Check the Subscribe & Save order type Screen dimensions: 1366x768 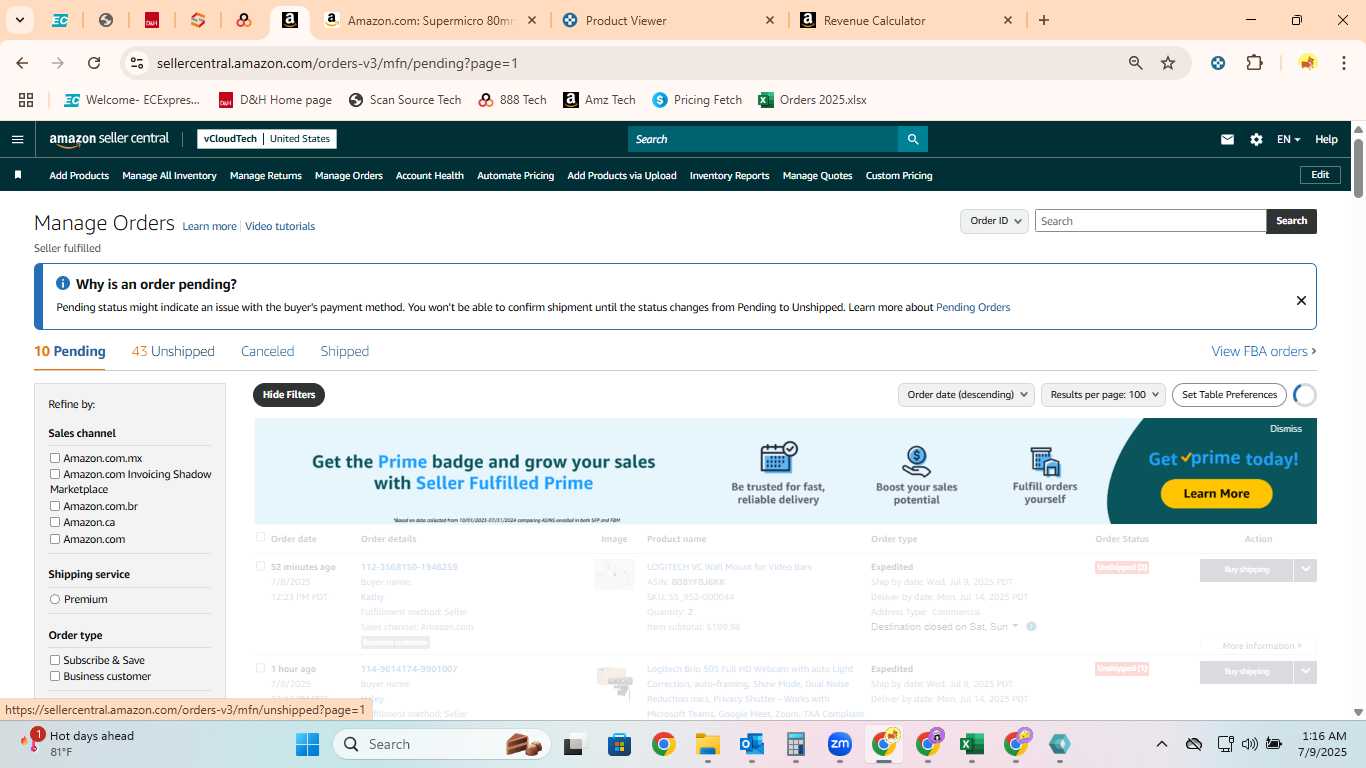click(x=55, y=660)
